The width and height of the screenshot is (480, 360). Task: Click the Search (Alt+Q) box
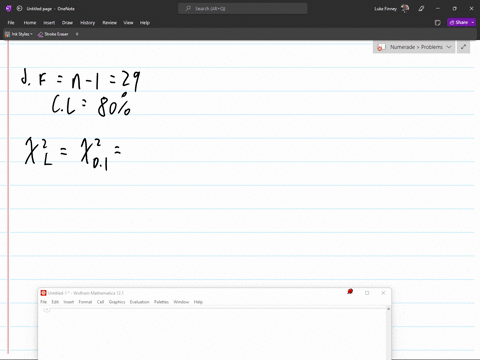point(243,8)
